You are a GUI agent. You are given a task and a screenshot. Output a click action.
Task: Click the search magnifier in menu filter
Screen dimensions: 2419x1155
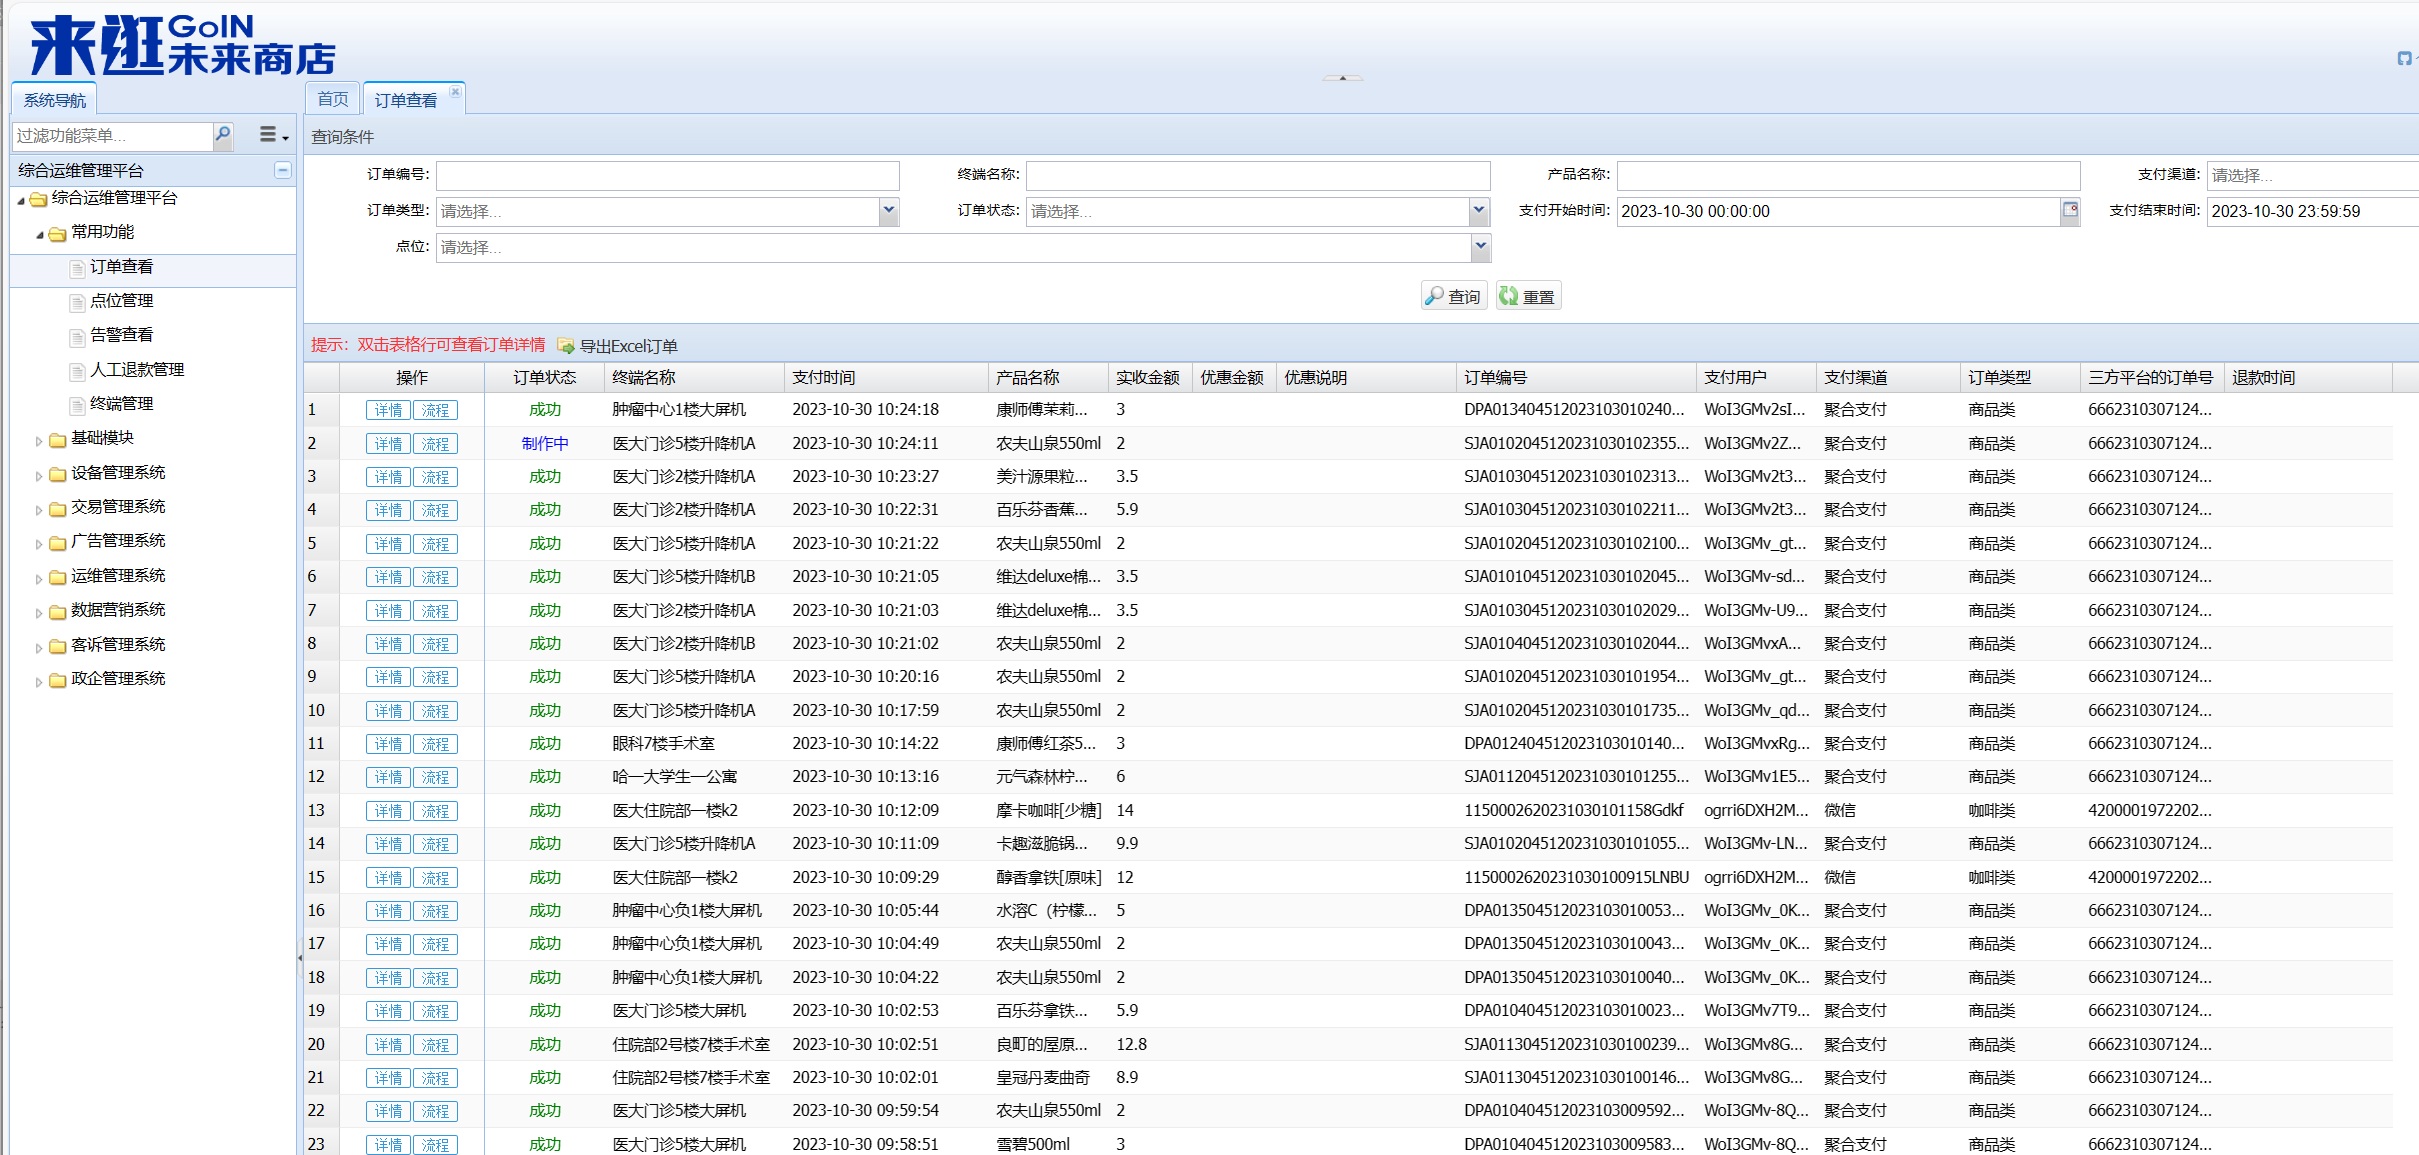click(x=223, y=134)
